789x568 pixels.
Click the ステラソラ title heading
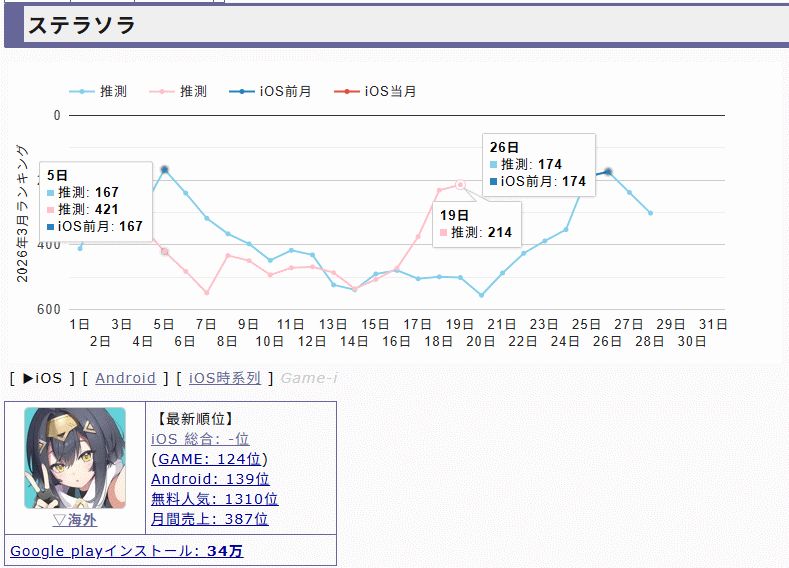(x=82, y=25)
